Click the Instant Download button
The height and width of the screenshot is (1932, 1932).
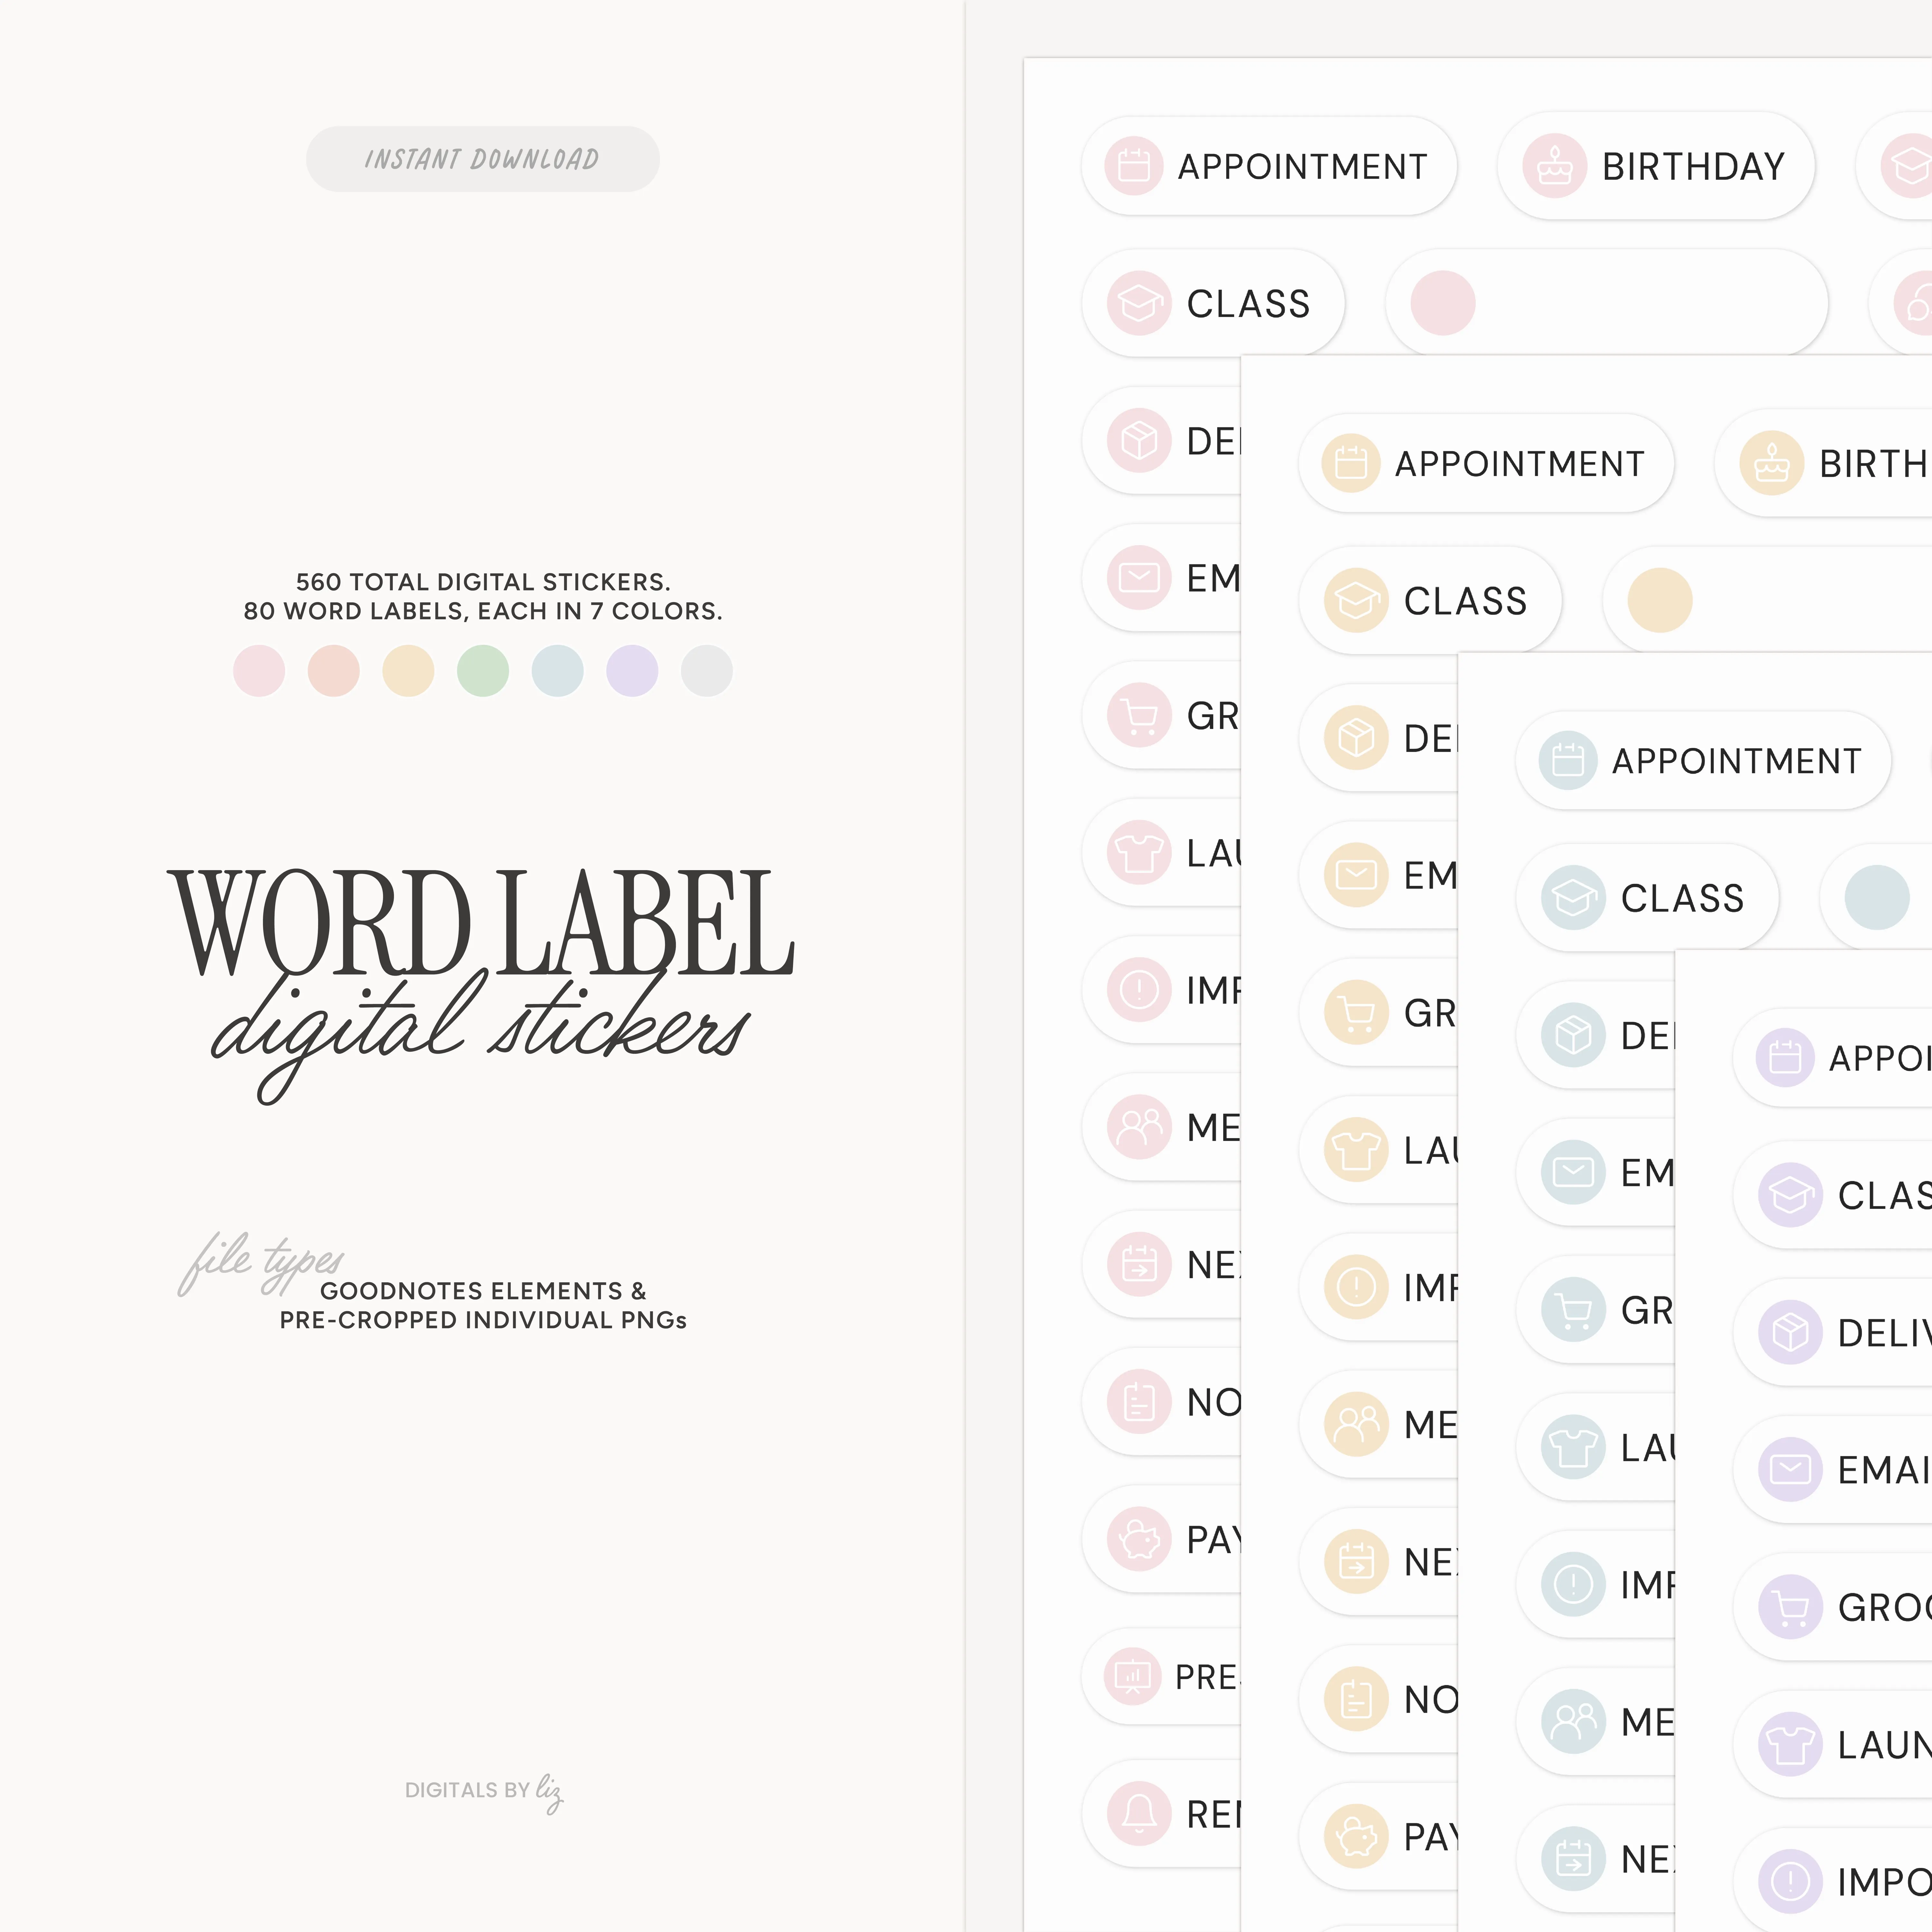tap(483, 159)
